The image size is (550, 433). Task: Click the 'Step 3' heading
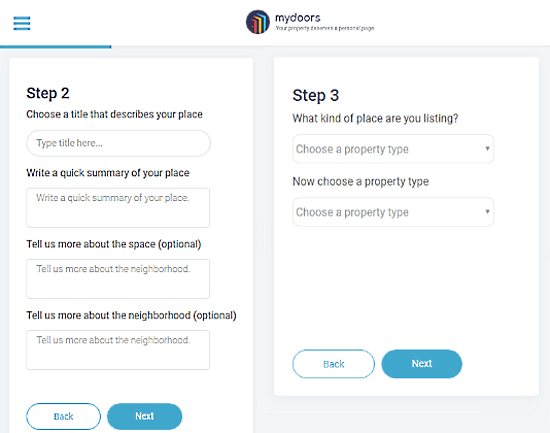[316, 95]
